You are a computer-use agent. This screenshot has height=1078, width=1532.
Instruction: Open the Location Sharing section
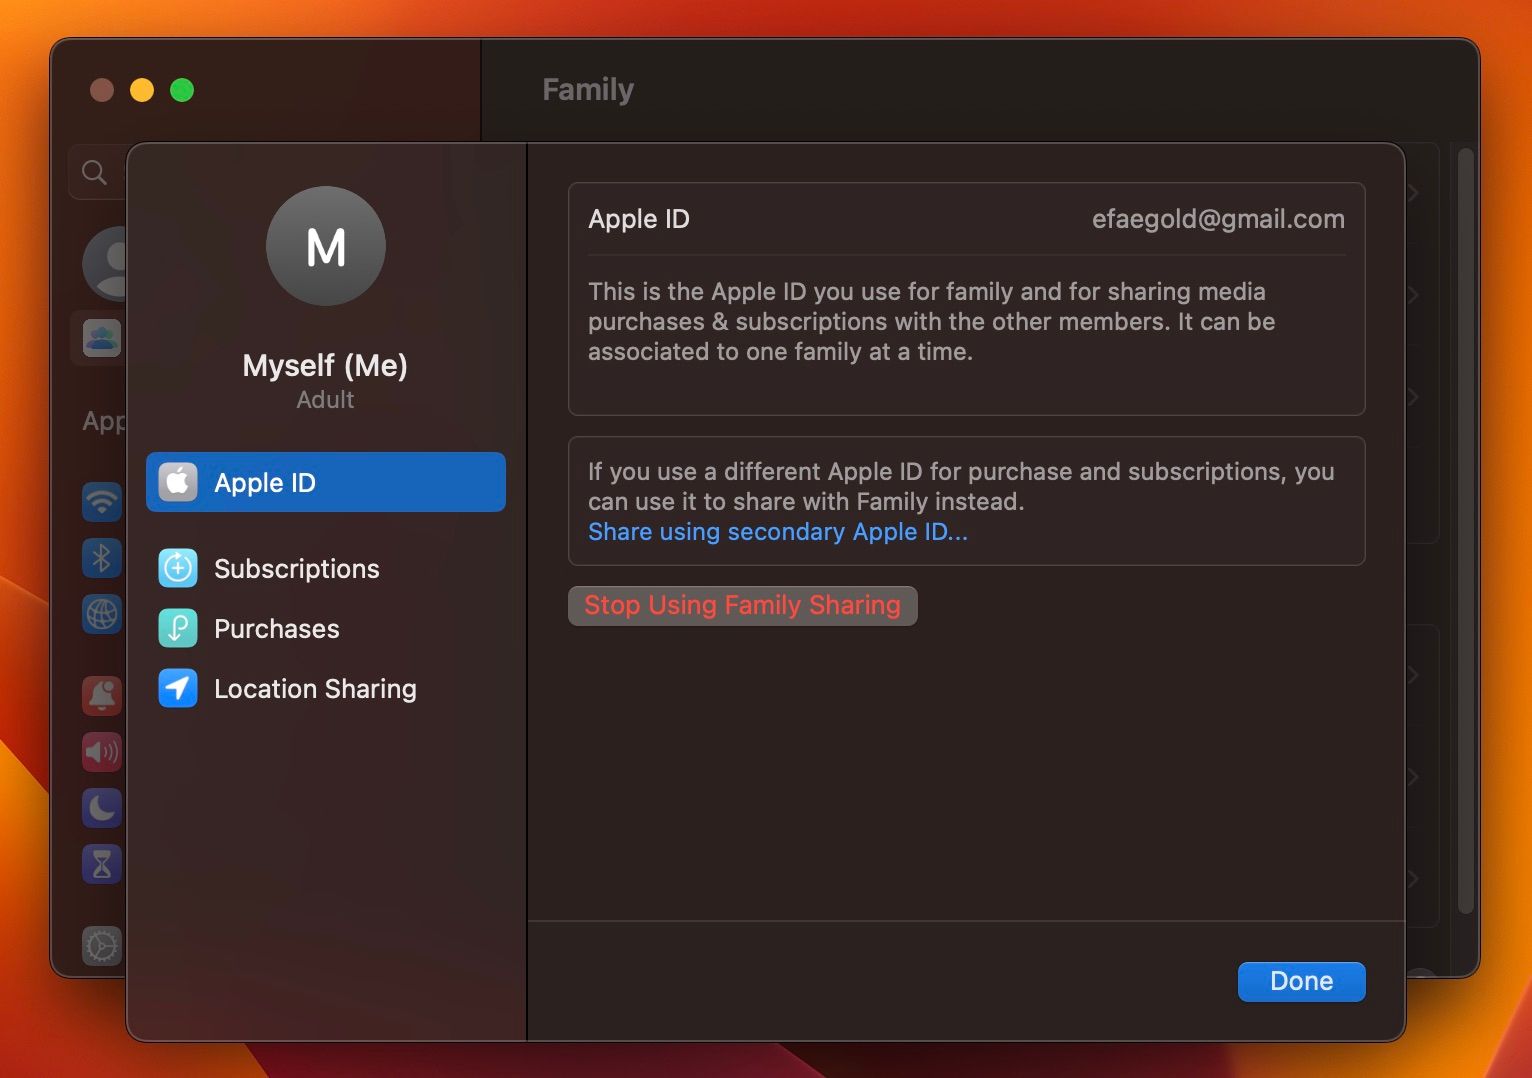click(326, 688)
